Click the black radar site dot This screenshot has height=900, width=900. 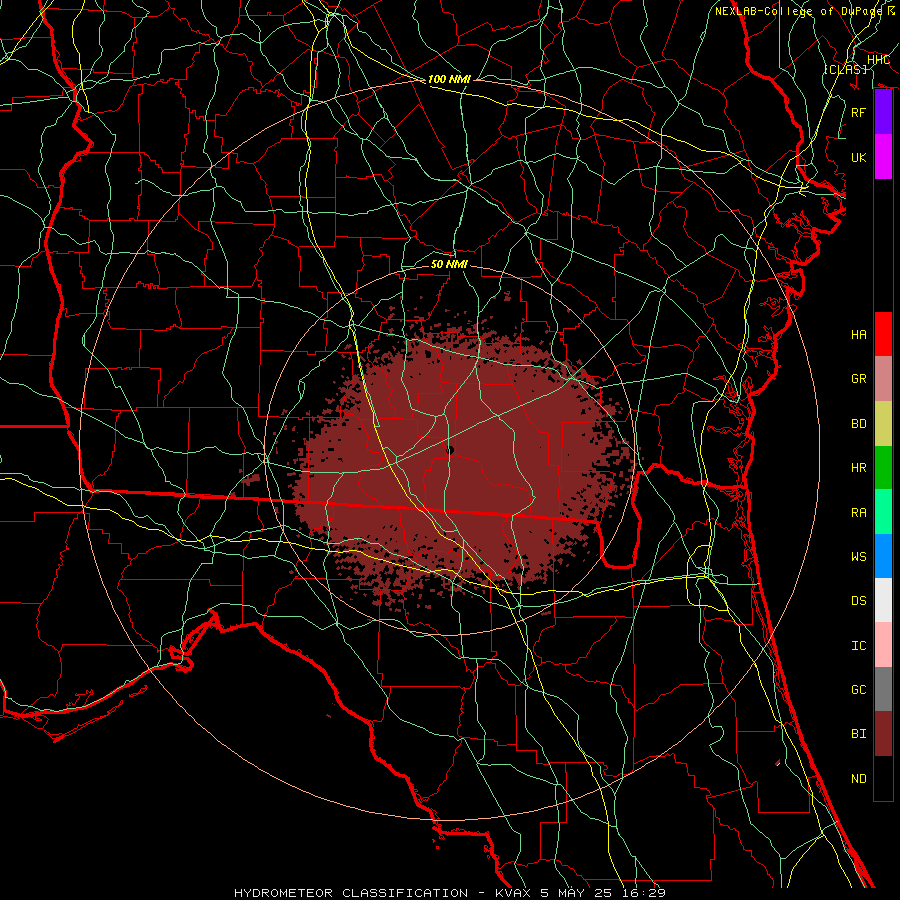tap(450, 451)
